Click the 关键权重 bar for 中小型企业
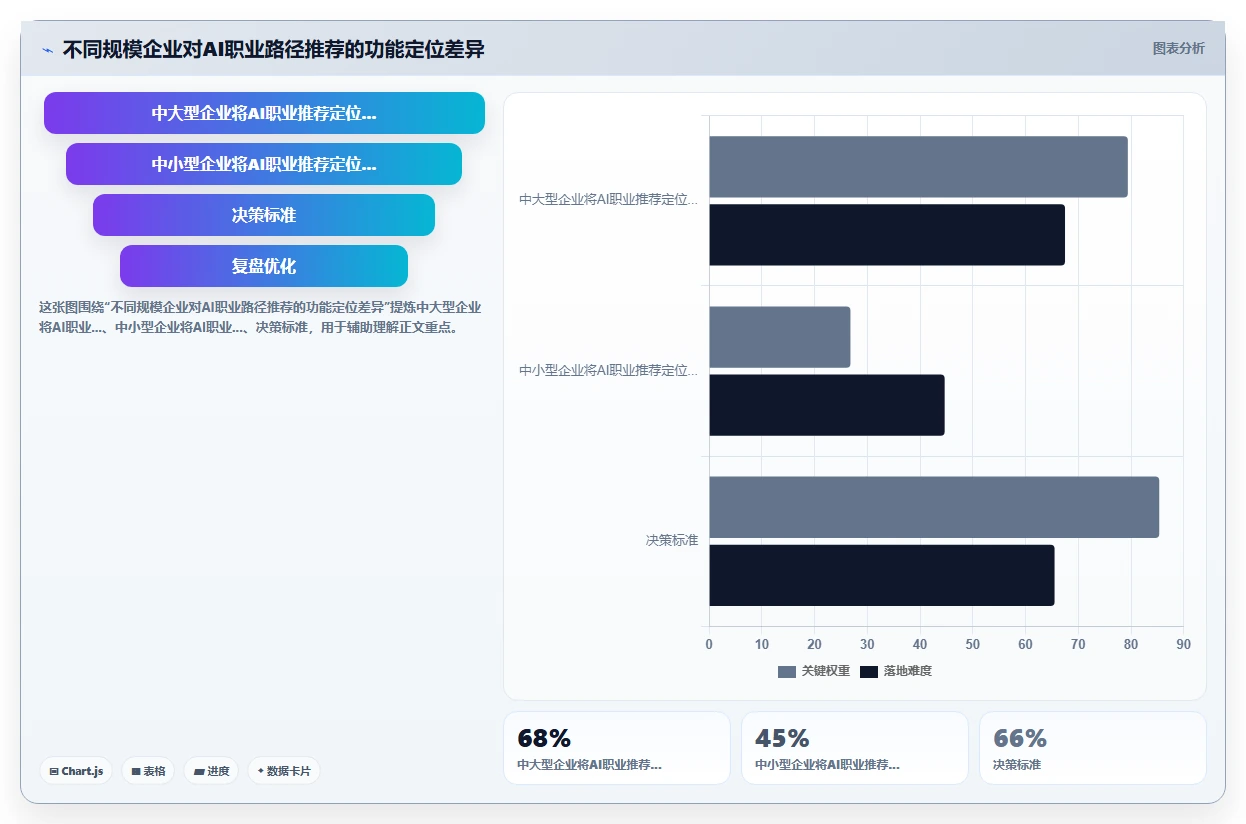Image resolution: width=1246 pixels, height=824 pixels. (780, 337)
